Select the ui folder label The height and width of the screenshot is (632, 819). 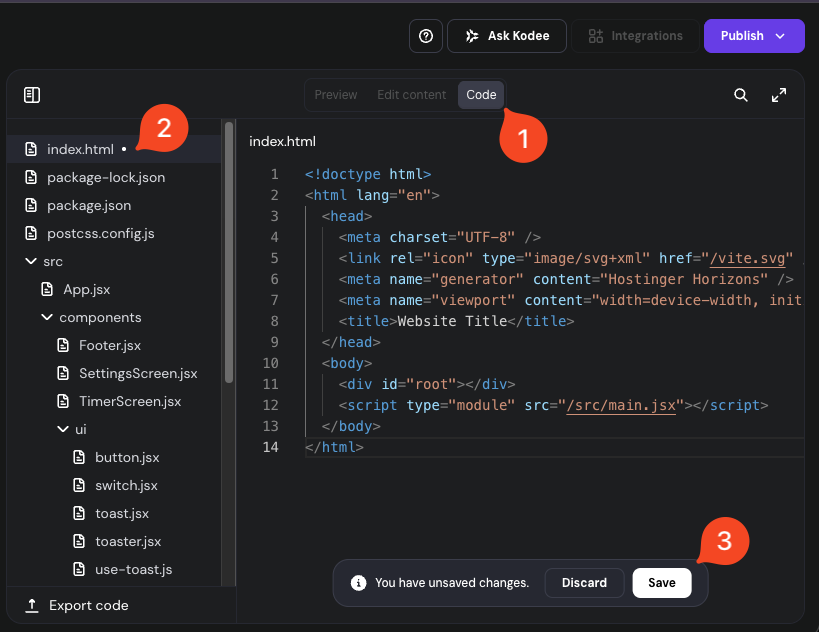click(x=81, y=429)
